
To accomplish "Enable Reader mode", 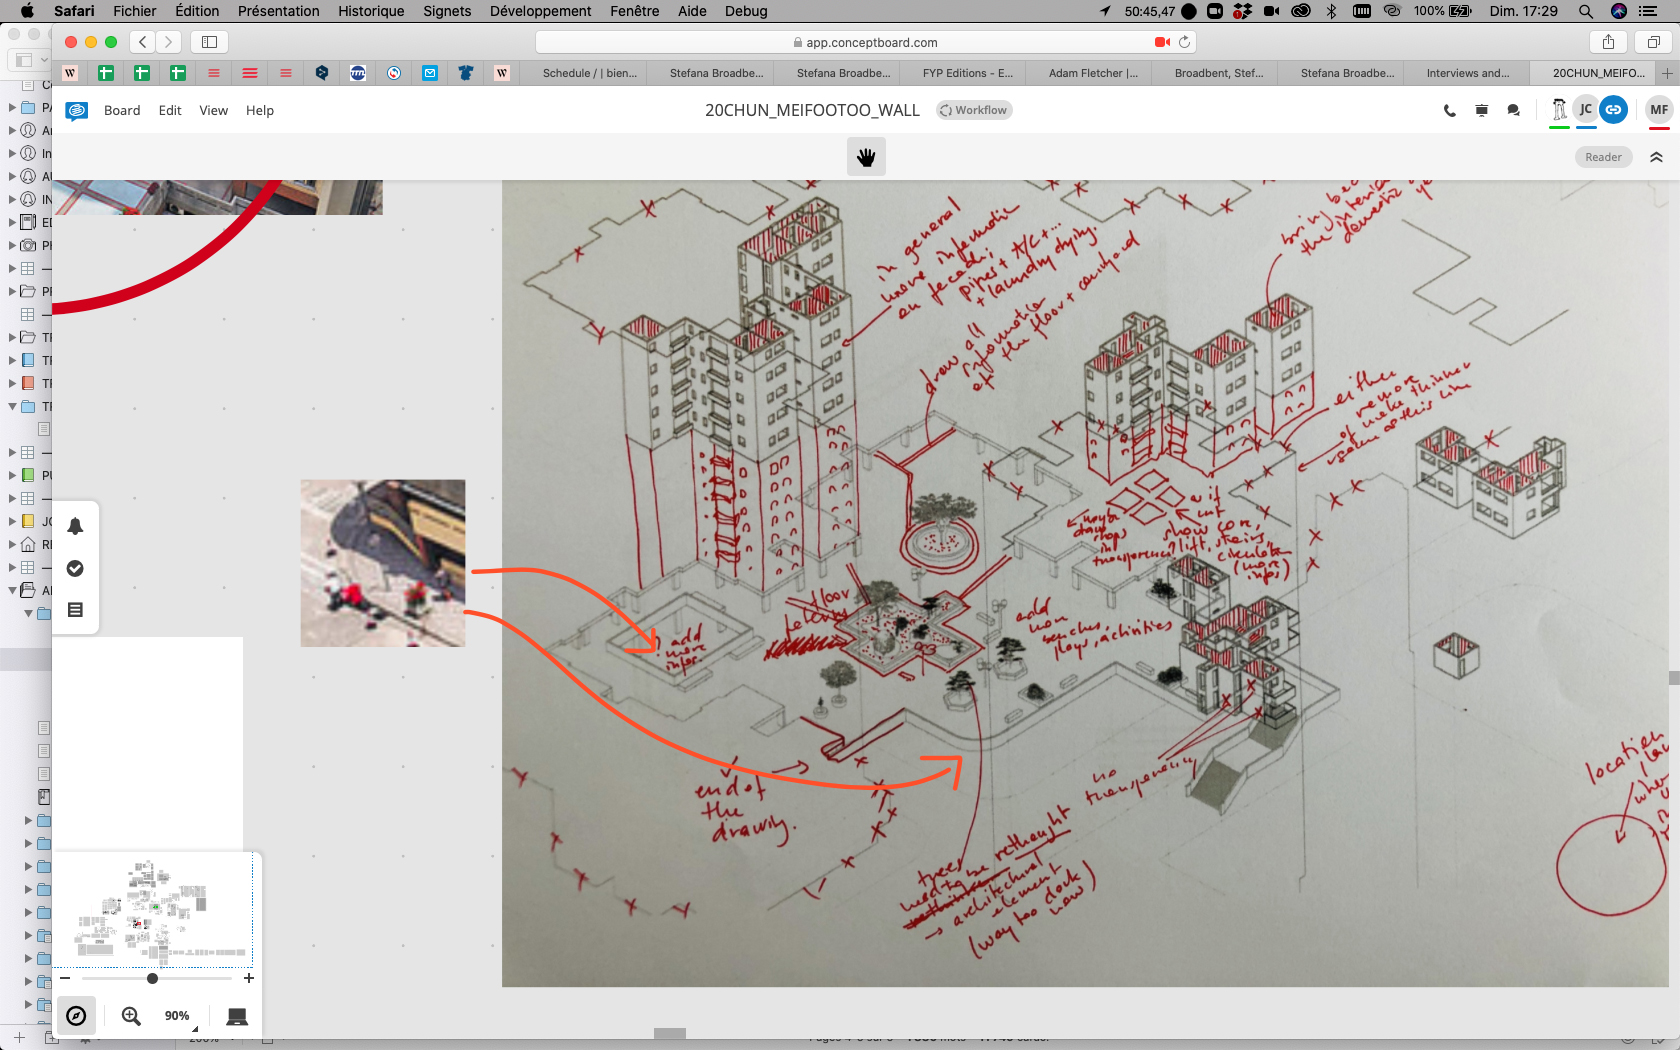I will tap(1603, 156).
